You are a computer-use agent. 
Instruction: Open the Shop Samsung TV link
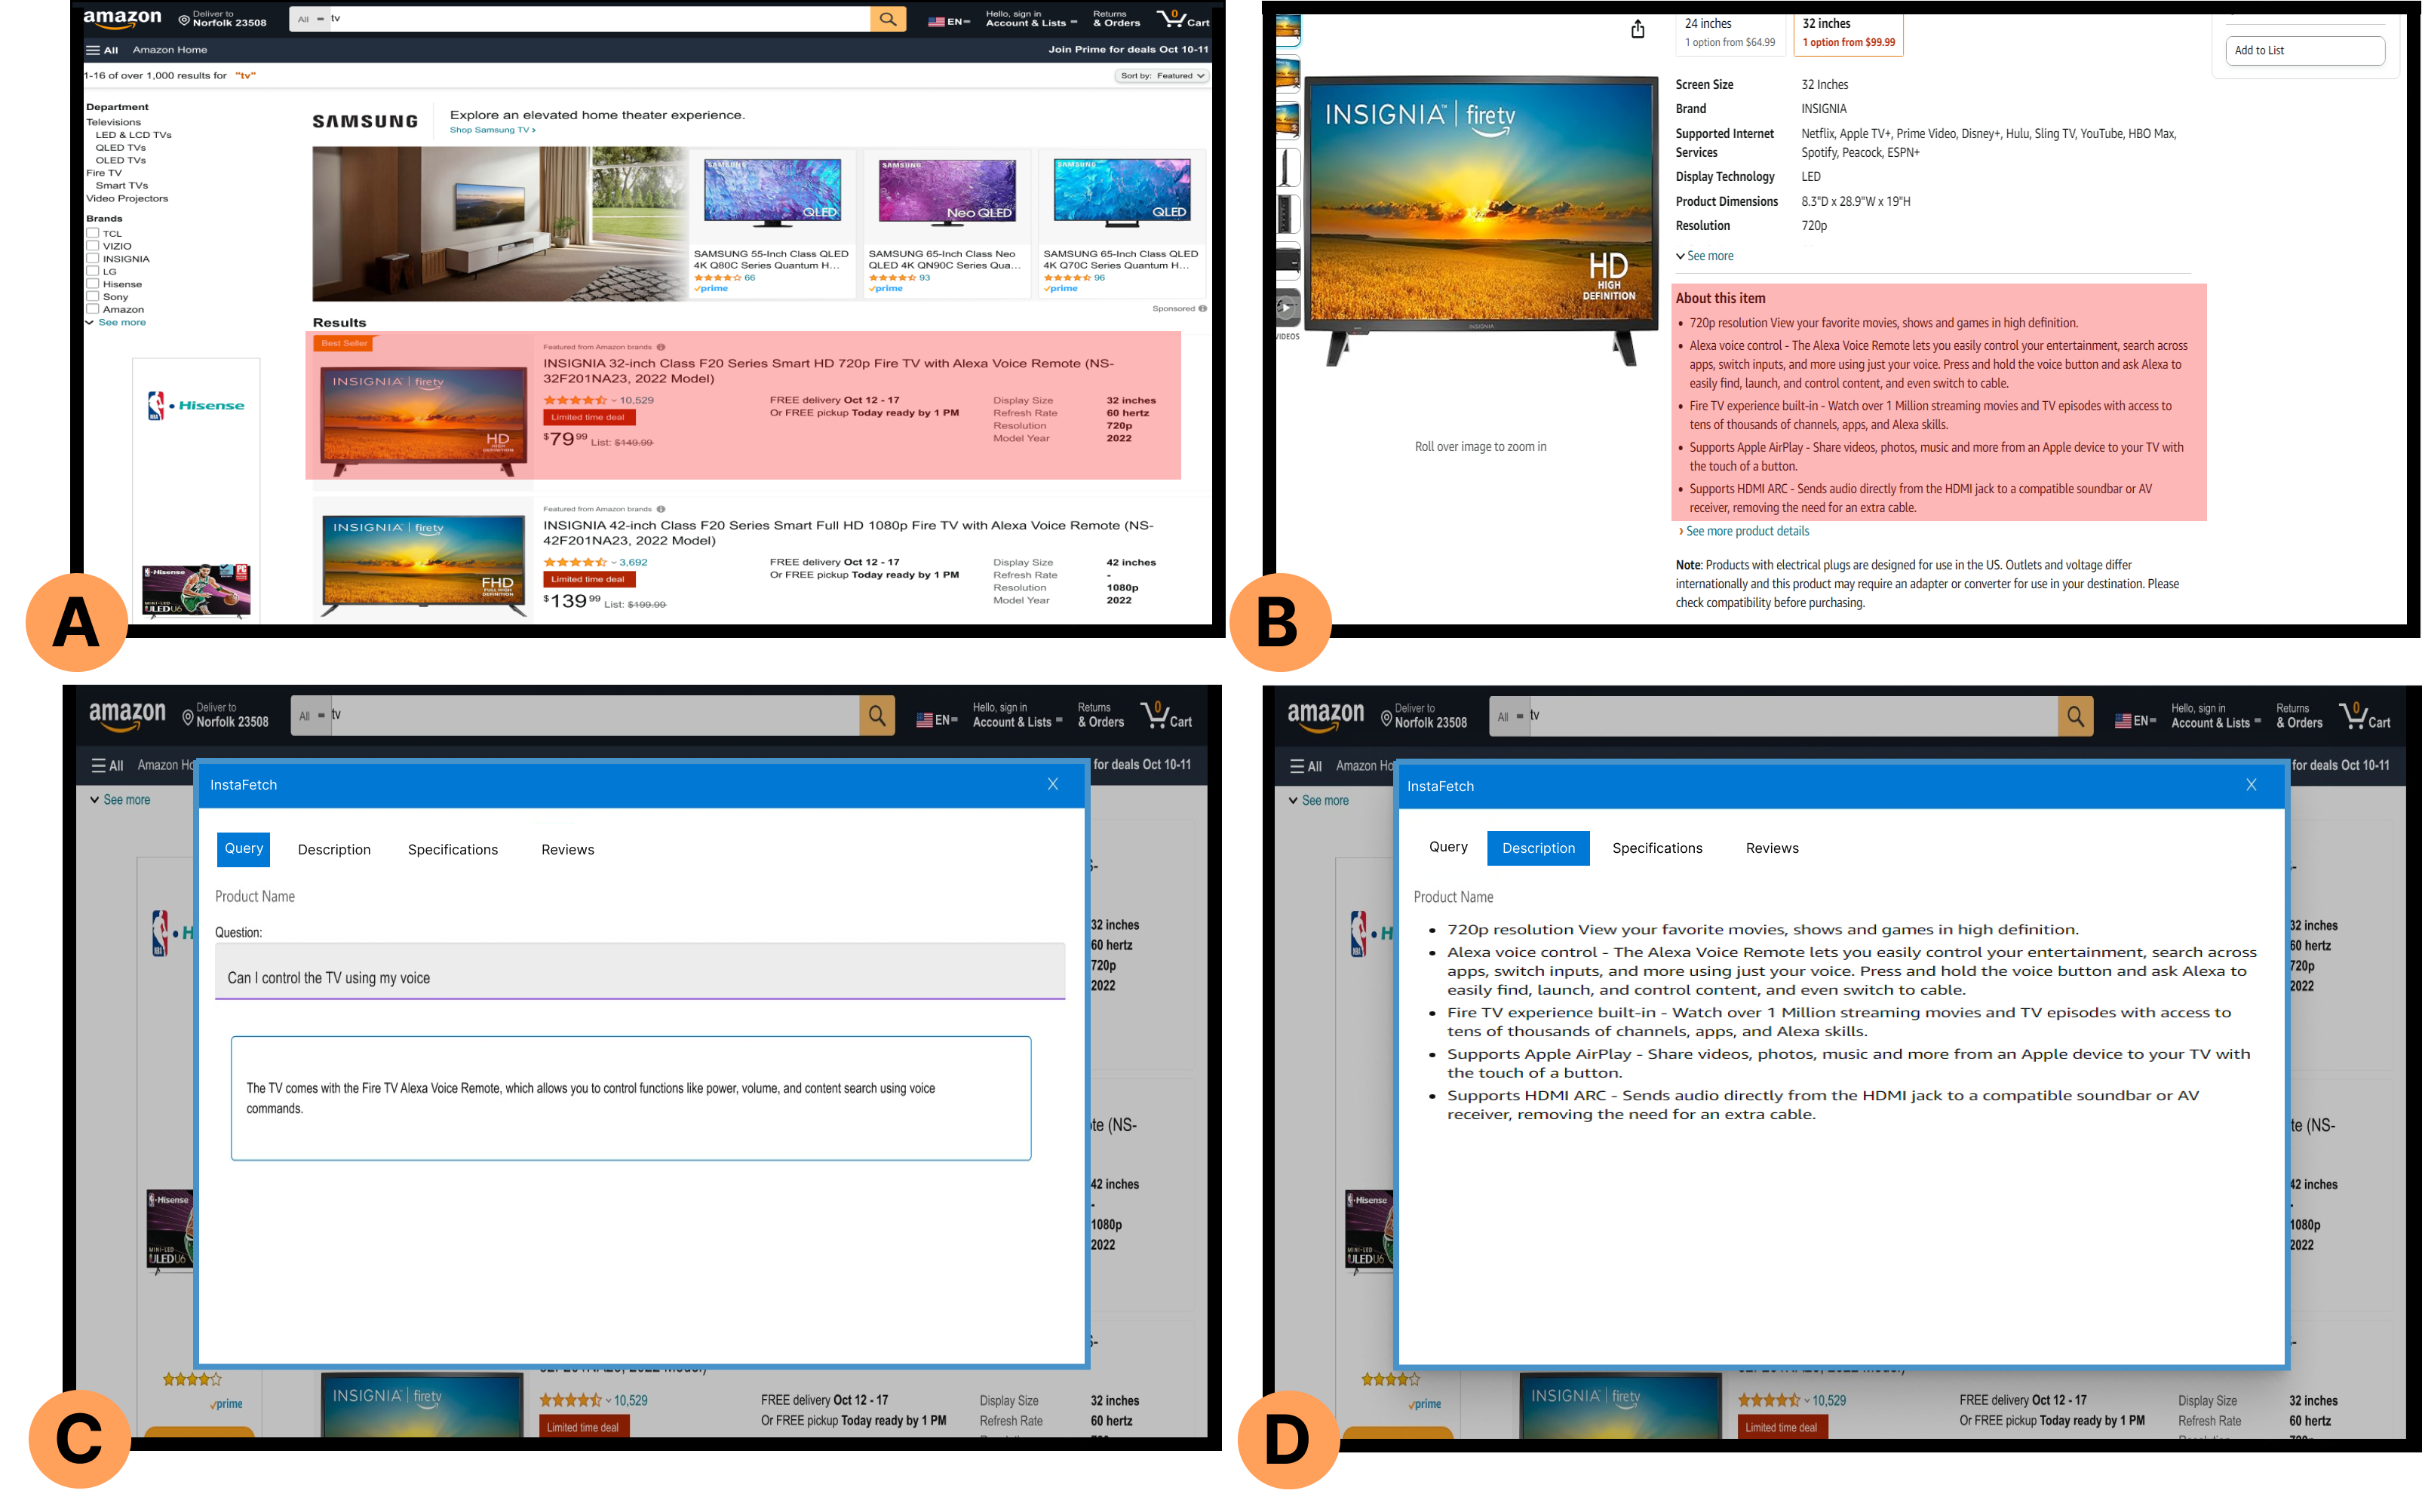[x=492, y=130]
